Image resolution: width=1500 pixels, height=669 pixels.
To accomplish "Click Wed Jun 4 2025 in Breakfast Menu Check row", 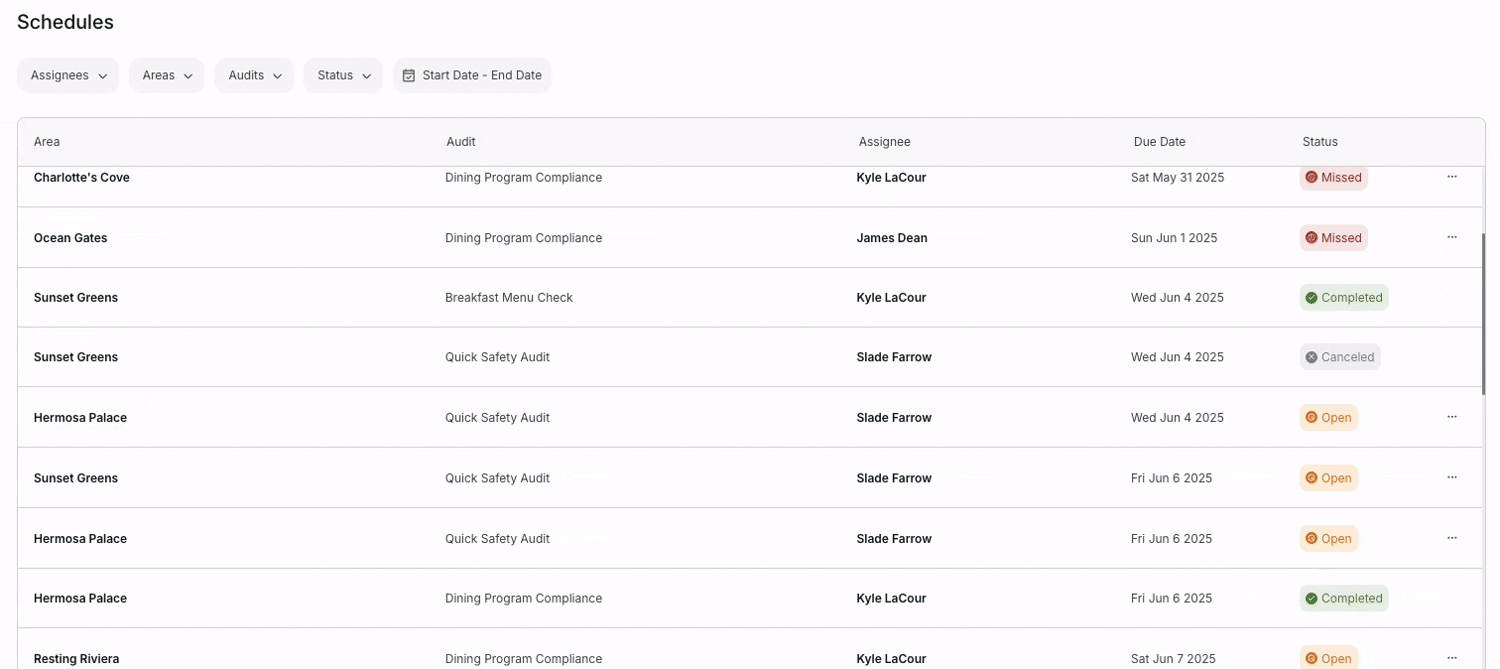I will [x=1177, y=297].
